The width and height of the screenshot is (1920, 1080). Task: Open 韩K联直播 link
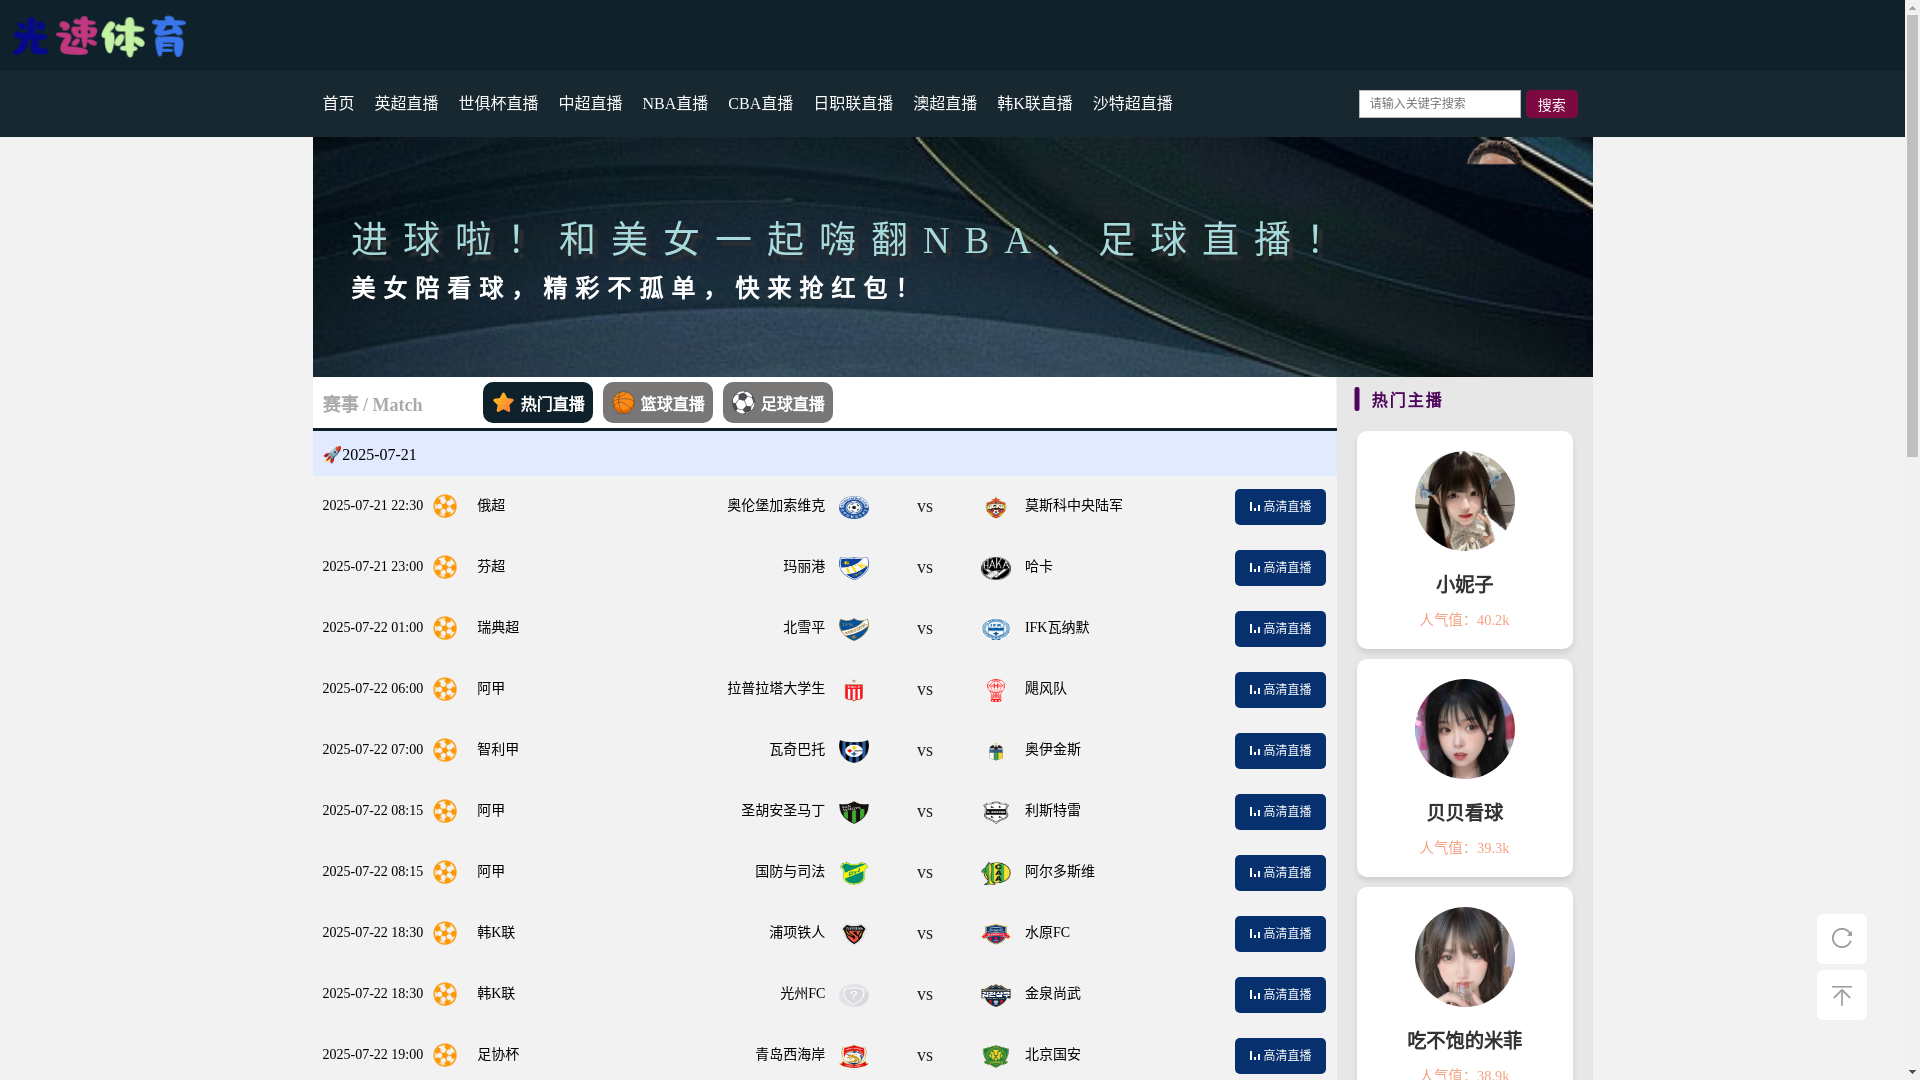tap(1035, 104)
